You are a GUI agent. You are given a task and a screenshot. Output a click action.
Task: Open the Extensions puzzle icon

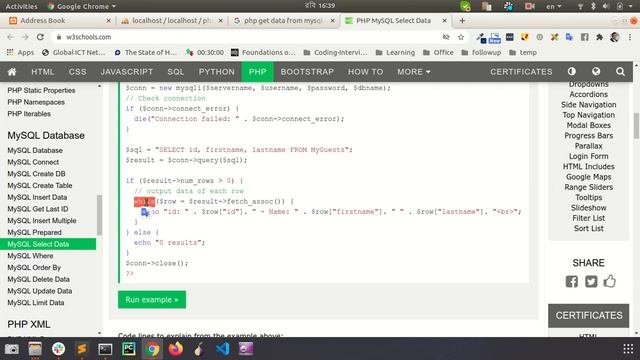click(599, 37)
